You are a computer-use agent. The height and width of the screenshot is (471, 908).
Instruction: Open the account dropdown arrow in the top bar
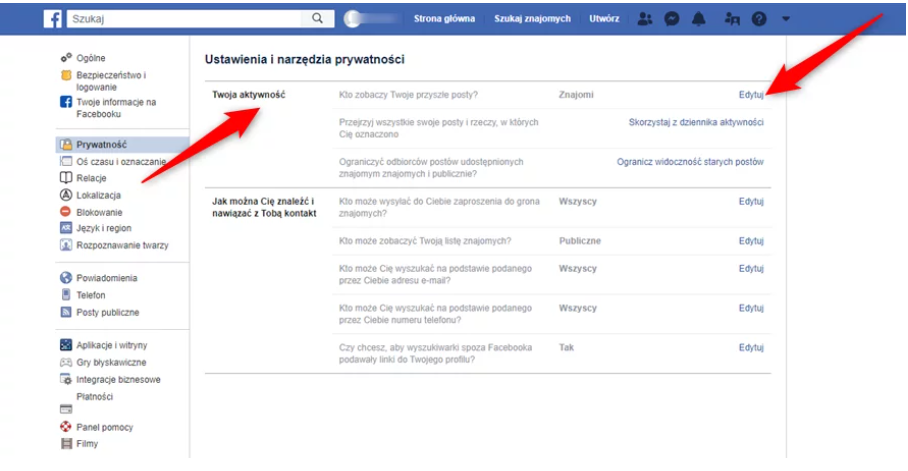click(786, 19)
